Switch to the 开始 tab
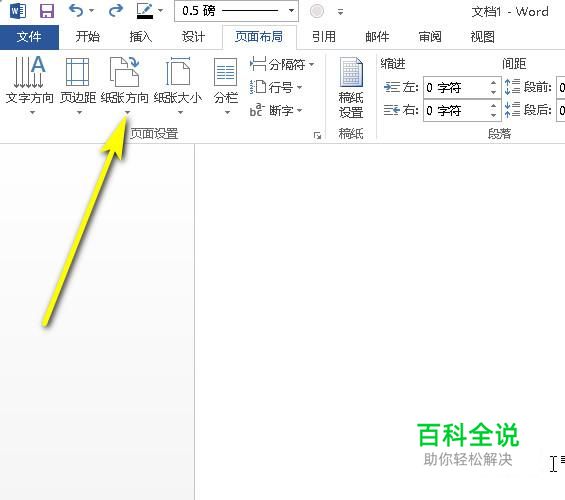Viewport: 565px width, 500px height. tap(88, 37)
